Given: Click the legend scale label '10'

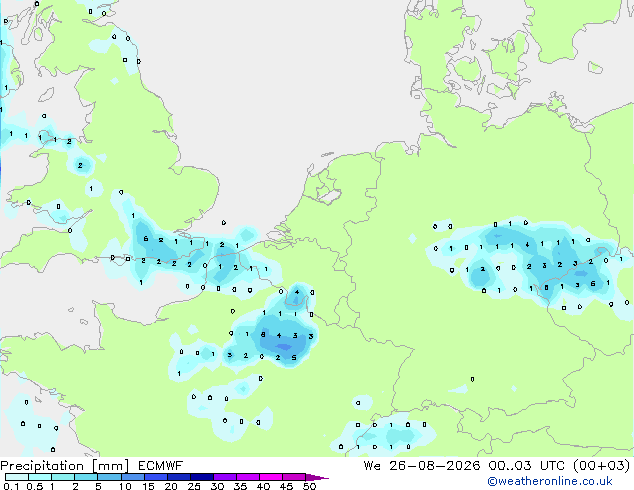Looking at the screenshot, I should point(125,486).
